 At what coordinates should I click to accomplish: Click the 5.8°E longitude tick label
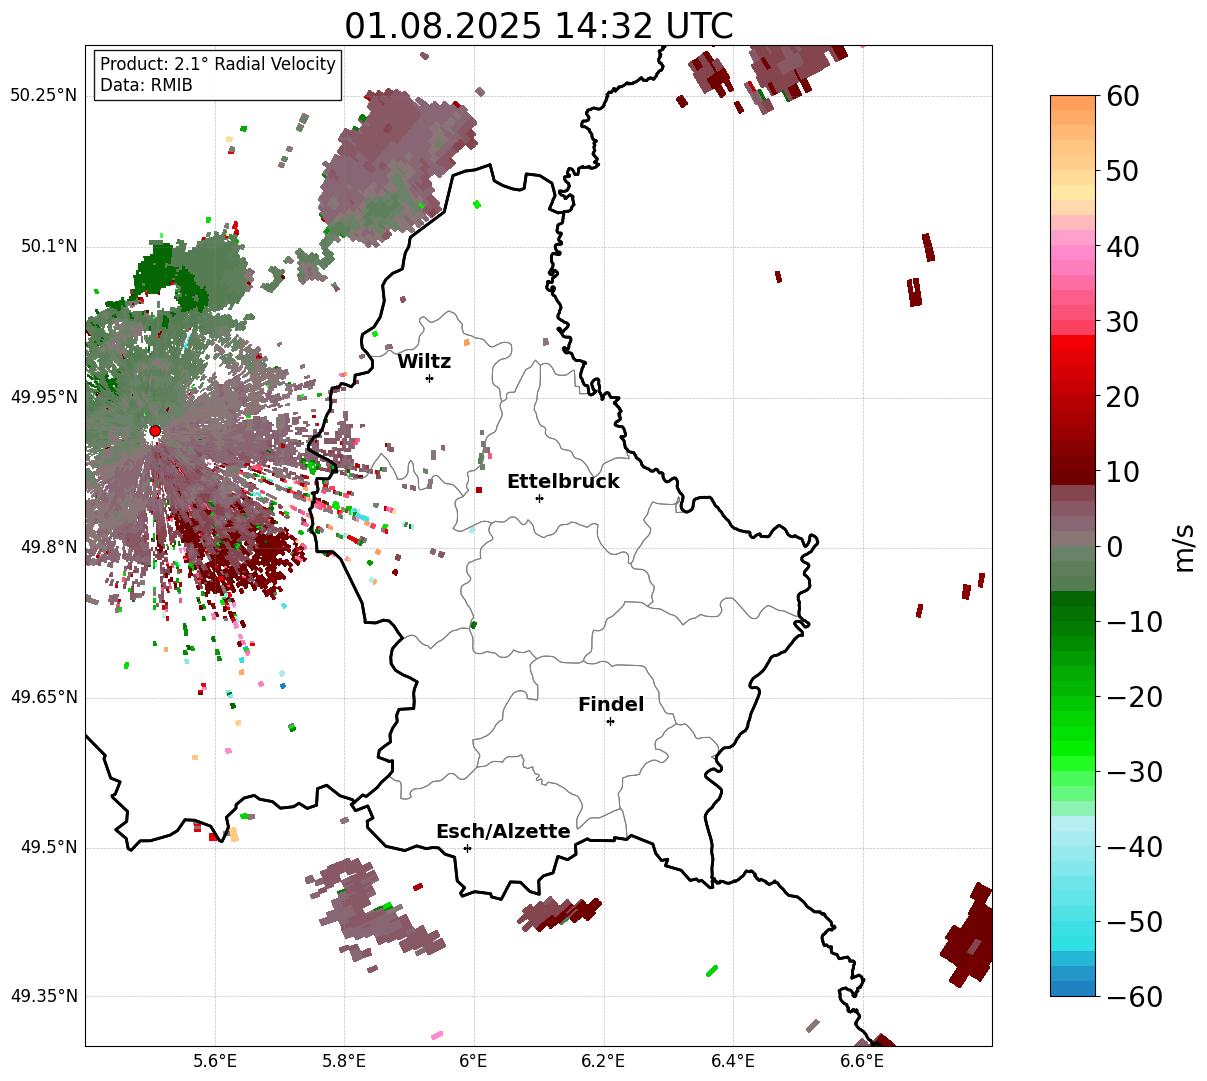click(x=344, y=1062)
